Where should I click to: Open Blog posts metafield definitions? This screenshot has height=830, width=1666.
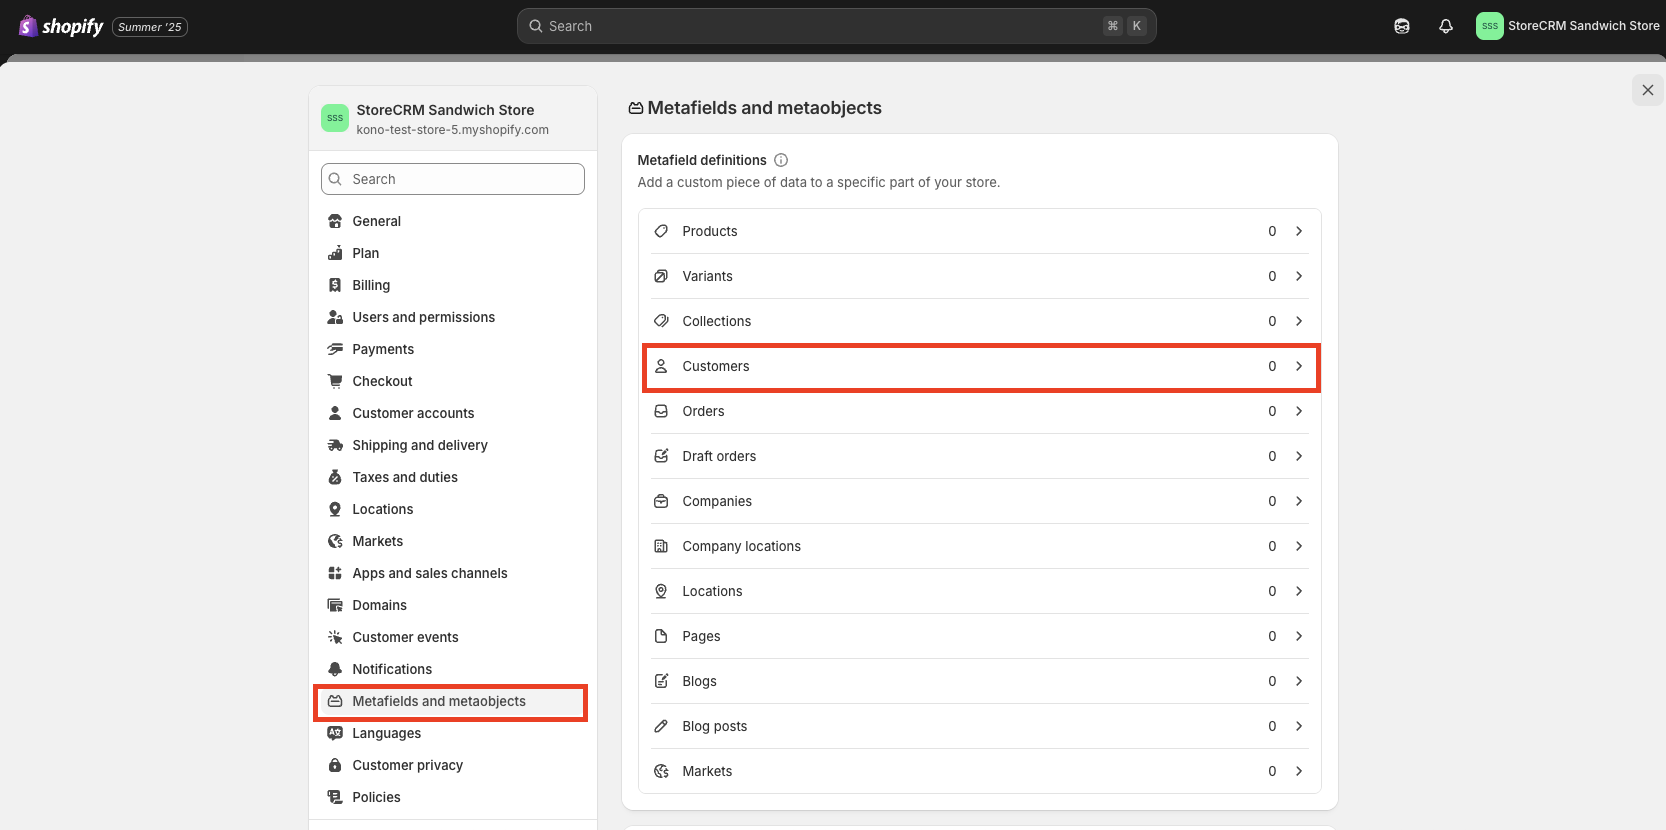(x=980, y=726)
